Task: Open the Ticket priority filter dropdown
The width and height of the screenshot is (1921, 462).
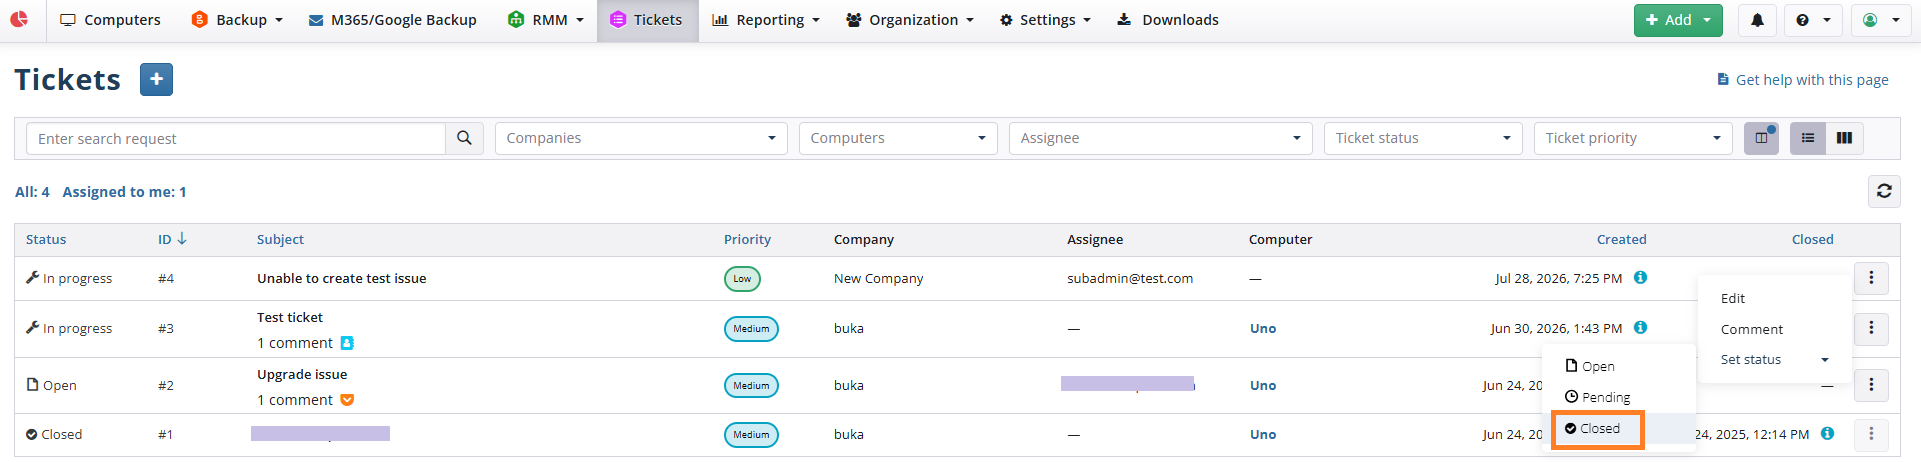Action: pos(1633,138)
